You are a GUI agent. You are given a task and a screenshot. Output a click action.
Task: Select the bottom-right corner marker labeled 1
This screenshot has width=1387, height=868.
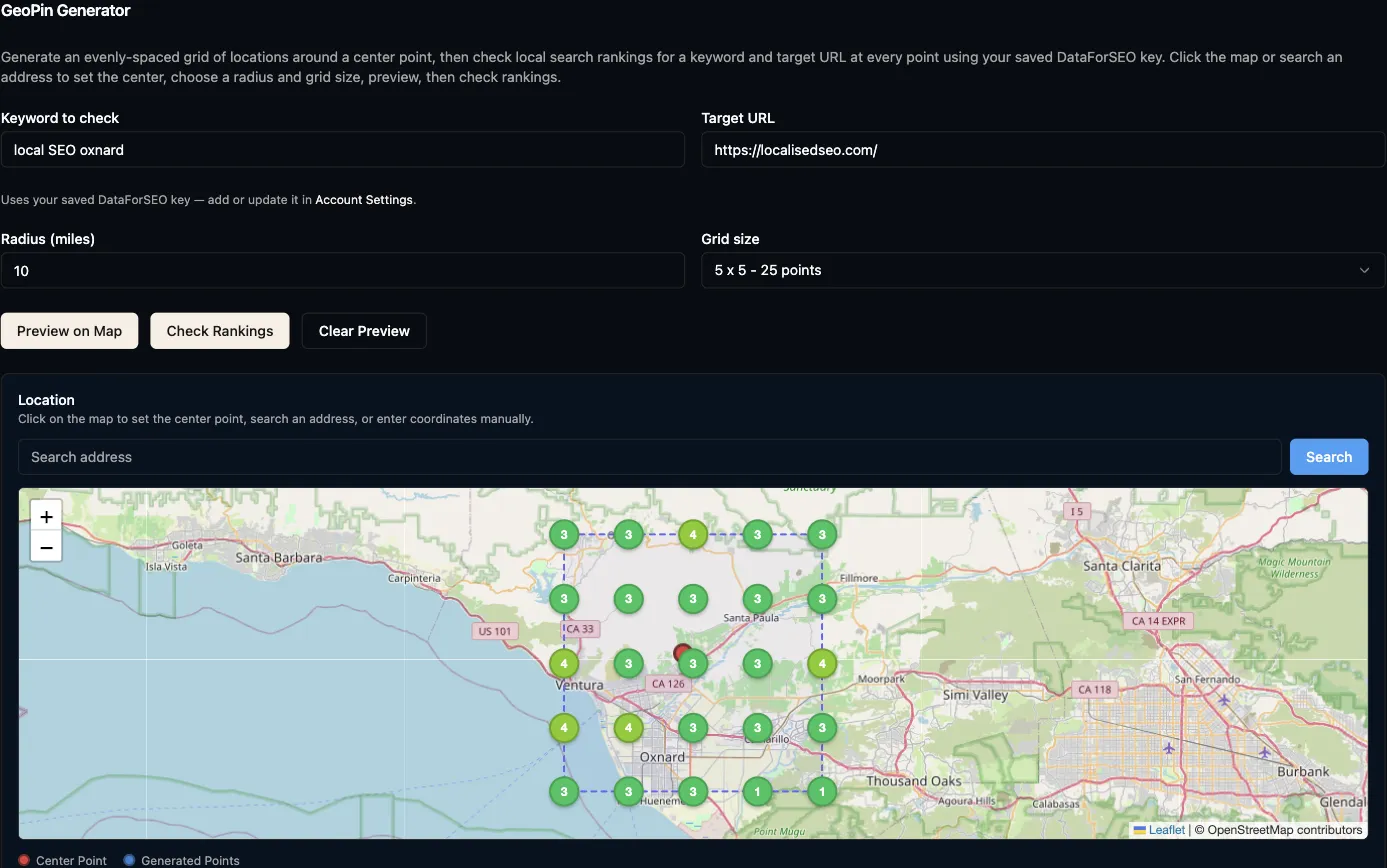pos(822,792)
